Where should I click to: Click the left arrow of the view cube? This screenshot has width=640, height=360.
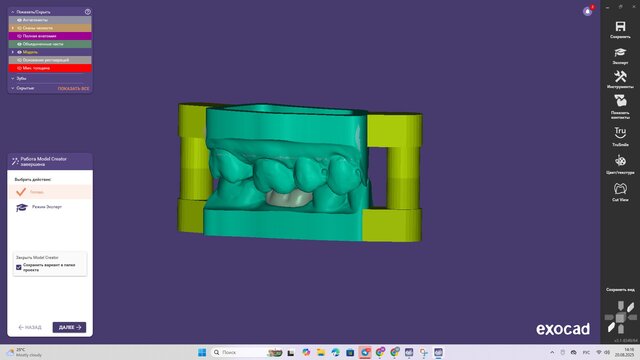(609, 317)
